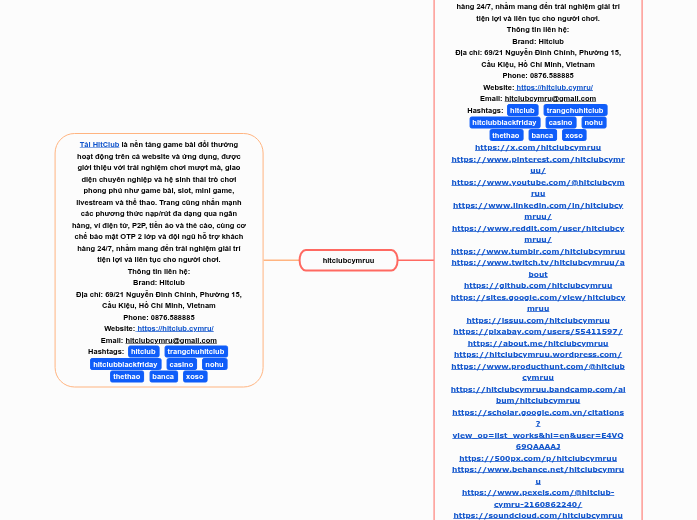Click the Issuu hitclubcymruu link

[x=538, y=320]
